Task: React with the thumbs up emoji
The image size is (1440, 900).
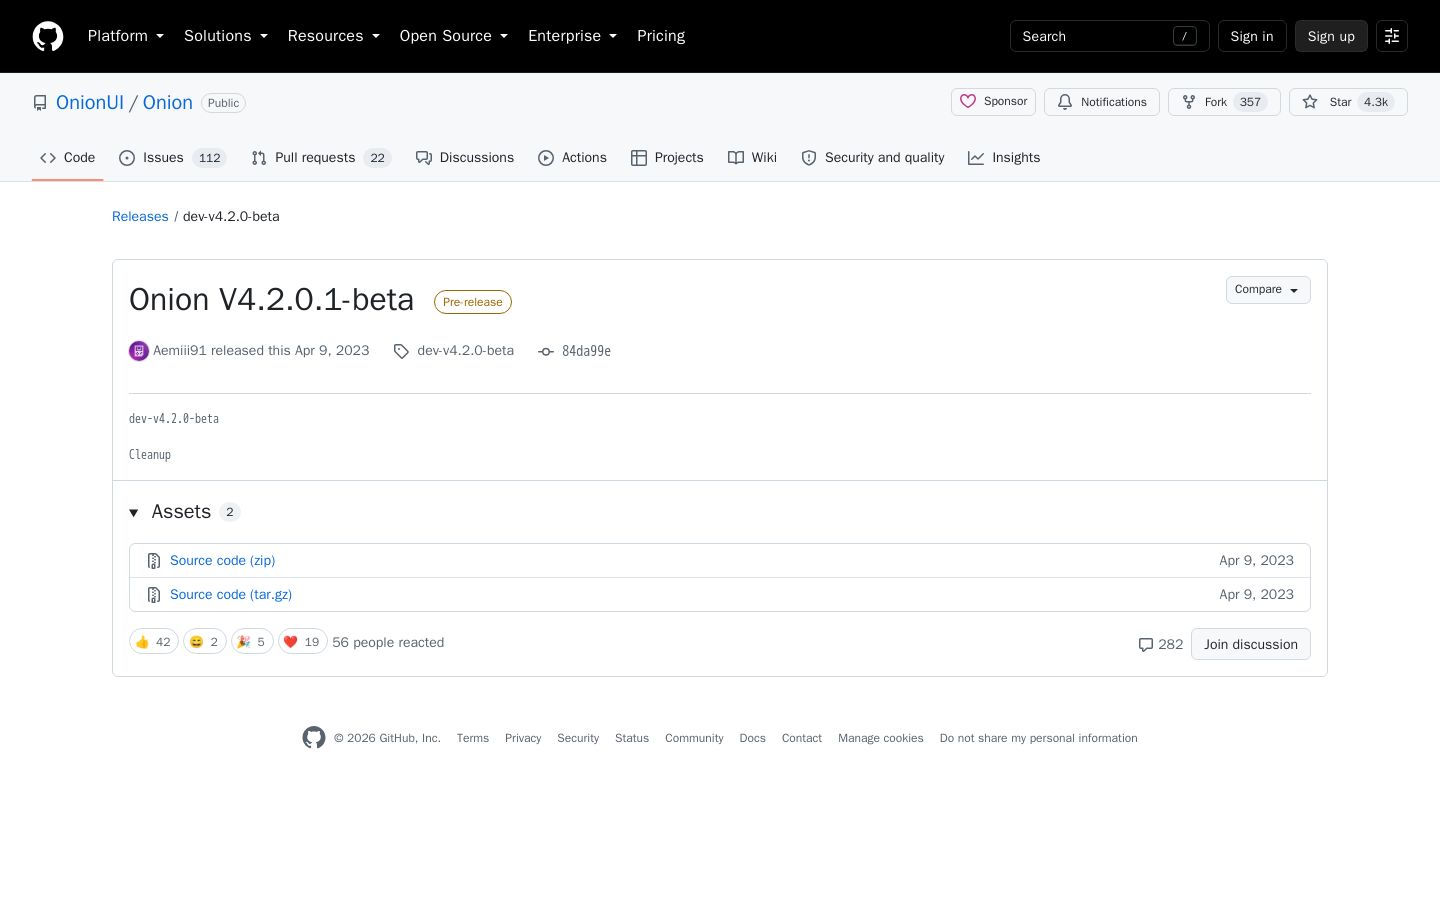Action: (154, 642)
